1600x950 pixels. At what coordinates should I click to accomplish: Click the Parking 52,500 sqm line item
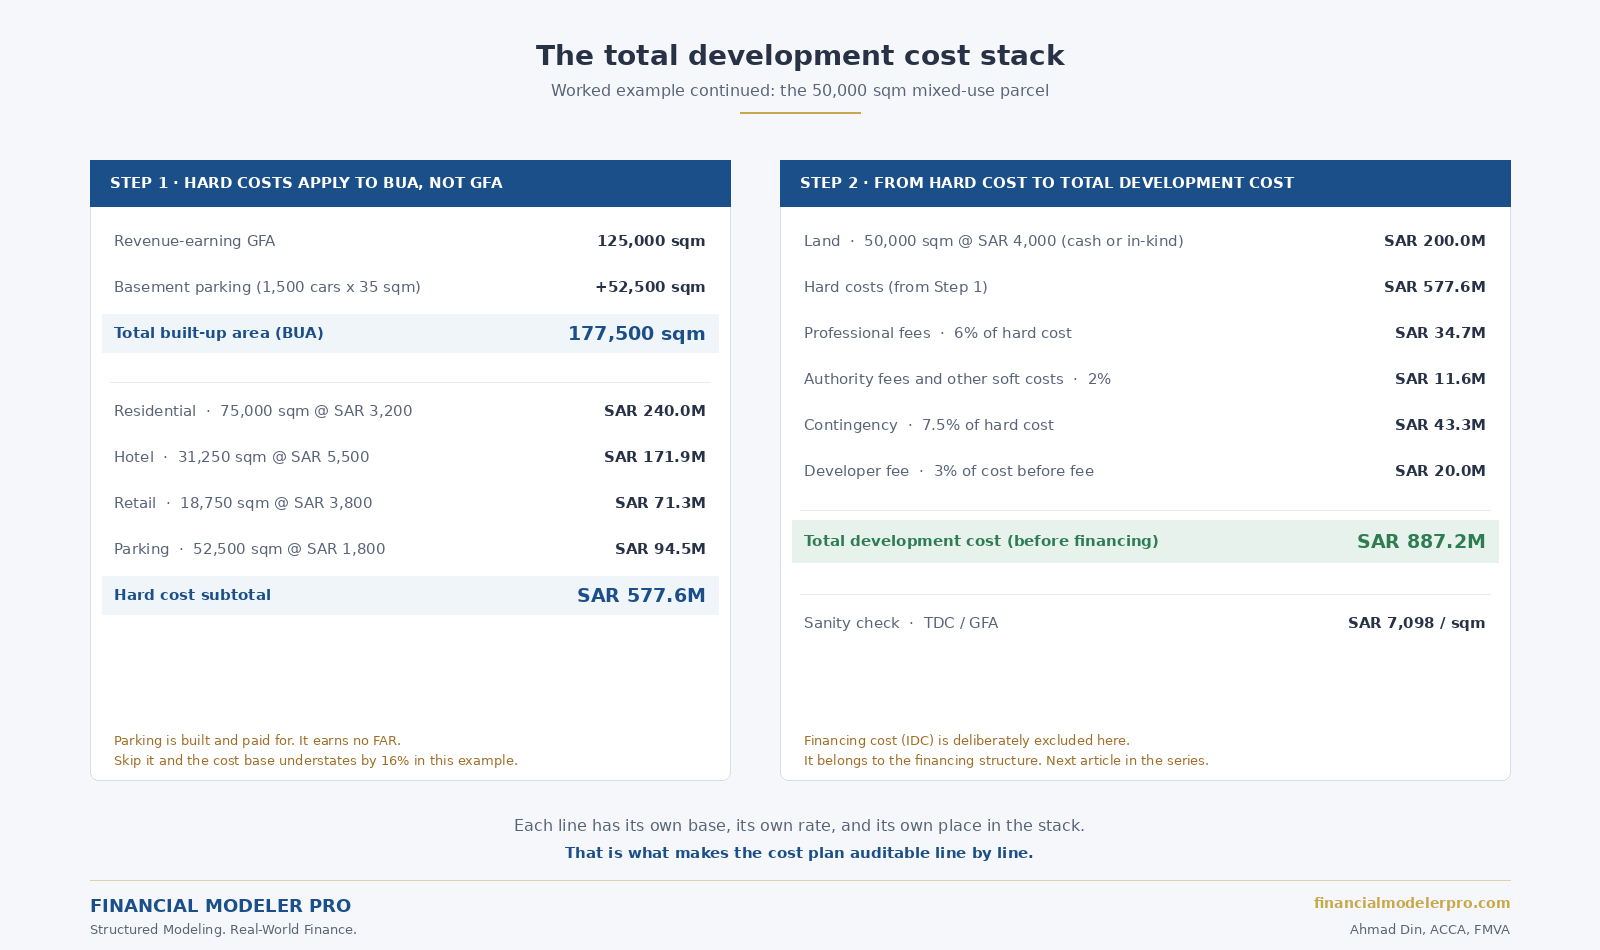(249, 549)
